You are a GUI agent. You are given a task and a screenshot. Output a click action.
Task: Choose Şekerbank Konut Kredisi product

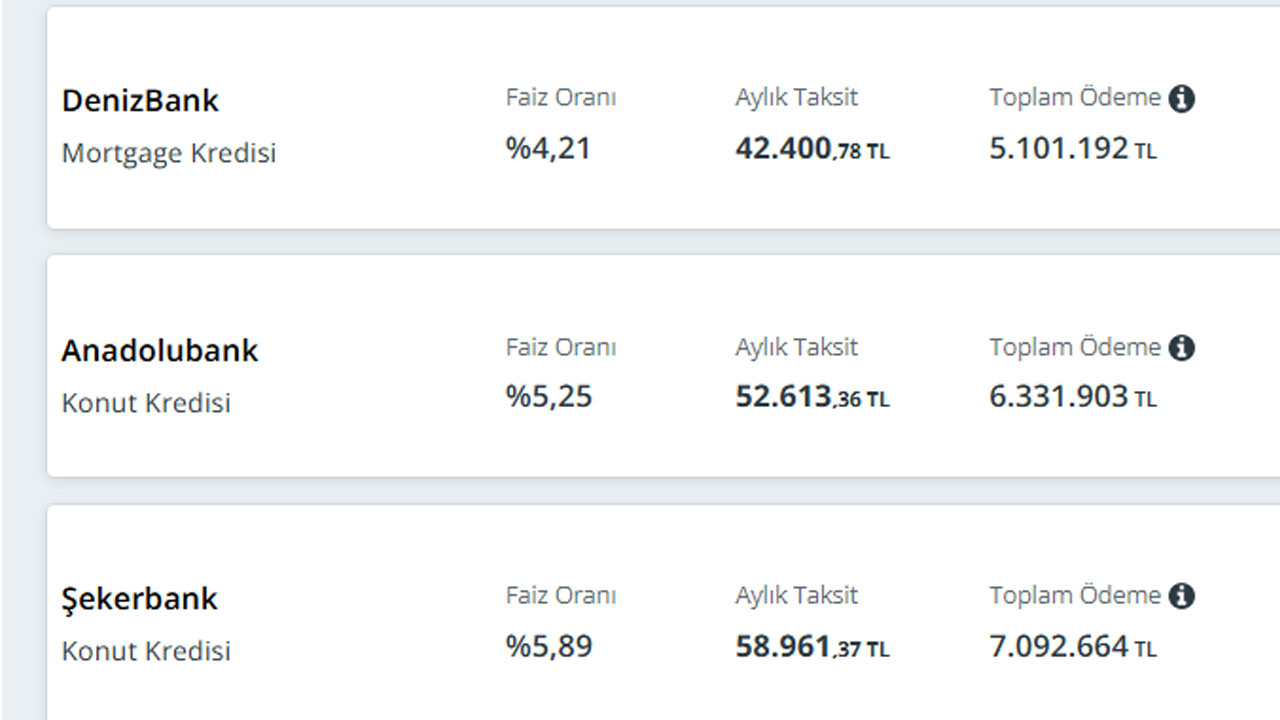(146, 651)
